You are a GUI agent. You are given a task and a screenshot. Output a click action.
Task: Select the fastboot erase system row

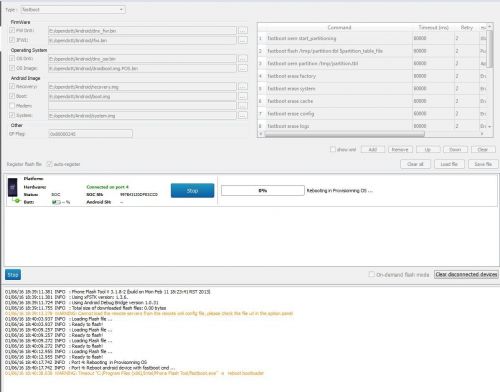(x=373, y=89)
